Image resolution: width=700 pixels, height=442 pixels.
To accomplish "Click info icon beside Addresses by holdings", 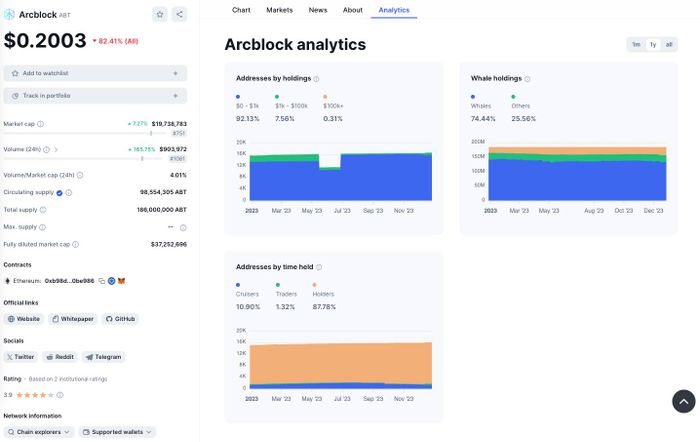I will 316,79.
